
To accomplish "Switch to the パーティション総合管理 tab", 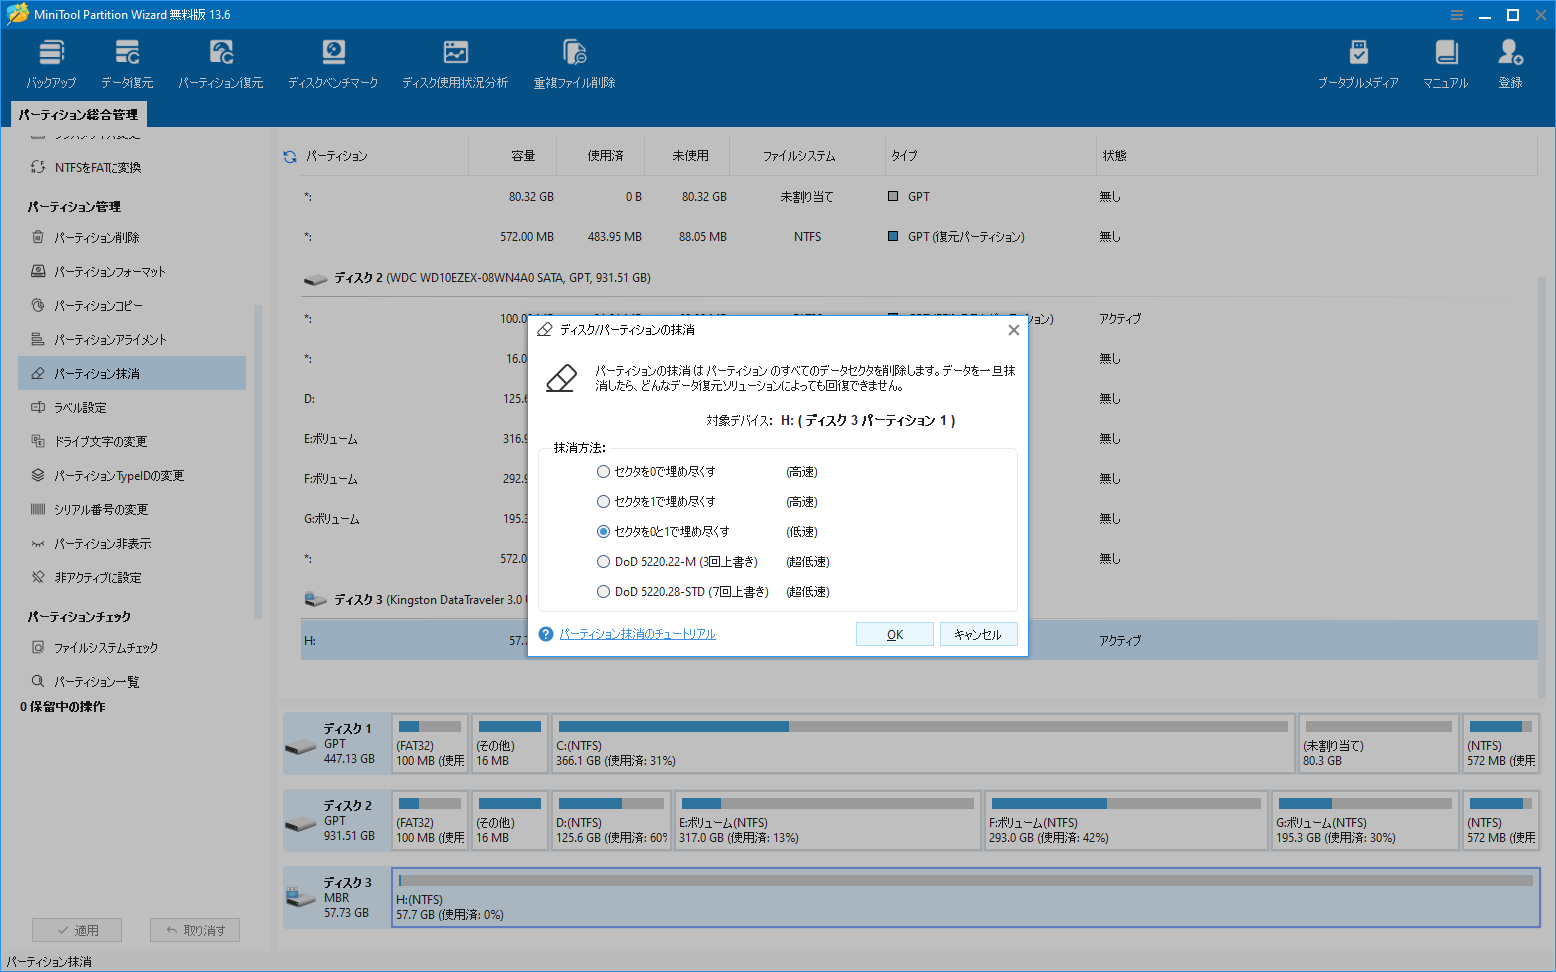I will [x=78, y=114].
